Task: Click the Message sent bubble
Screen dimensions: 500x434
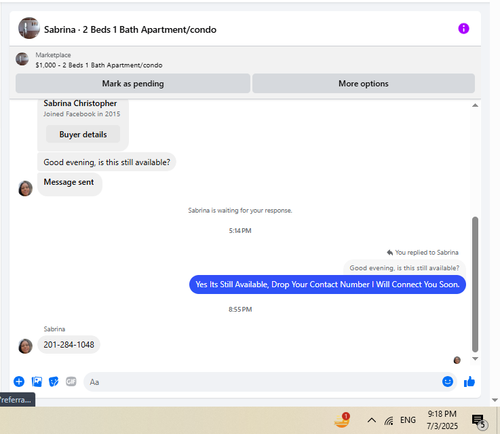Action: pyautogui.click(x=69, y=183)
